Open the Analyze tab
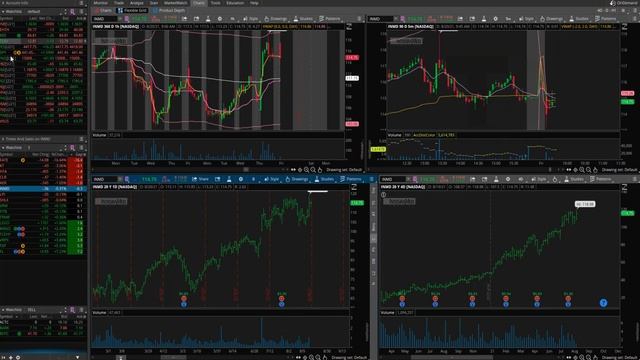Screen dimensions: 640x360 click(x=137, y=3)
